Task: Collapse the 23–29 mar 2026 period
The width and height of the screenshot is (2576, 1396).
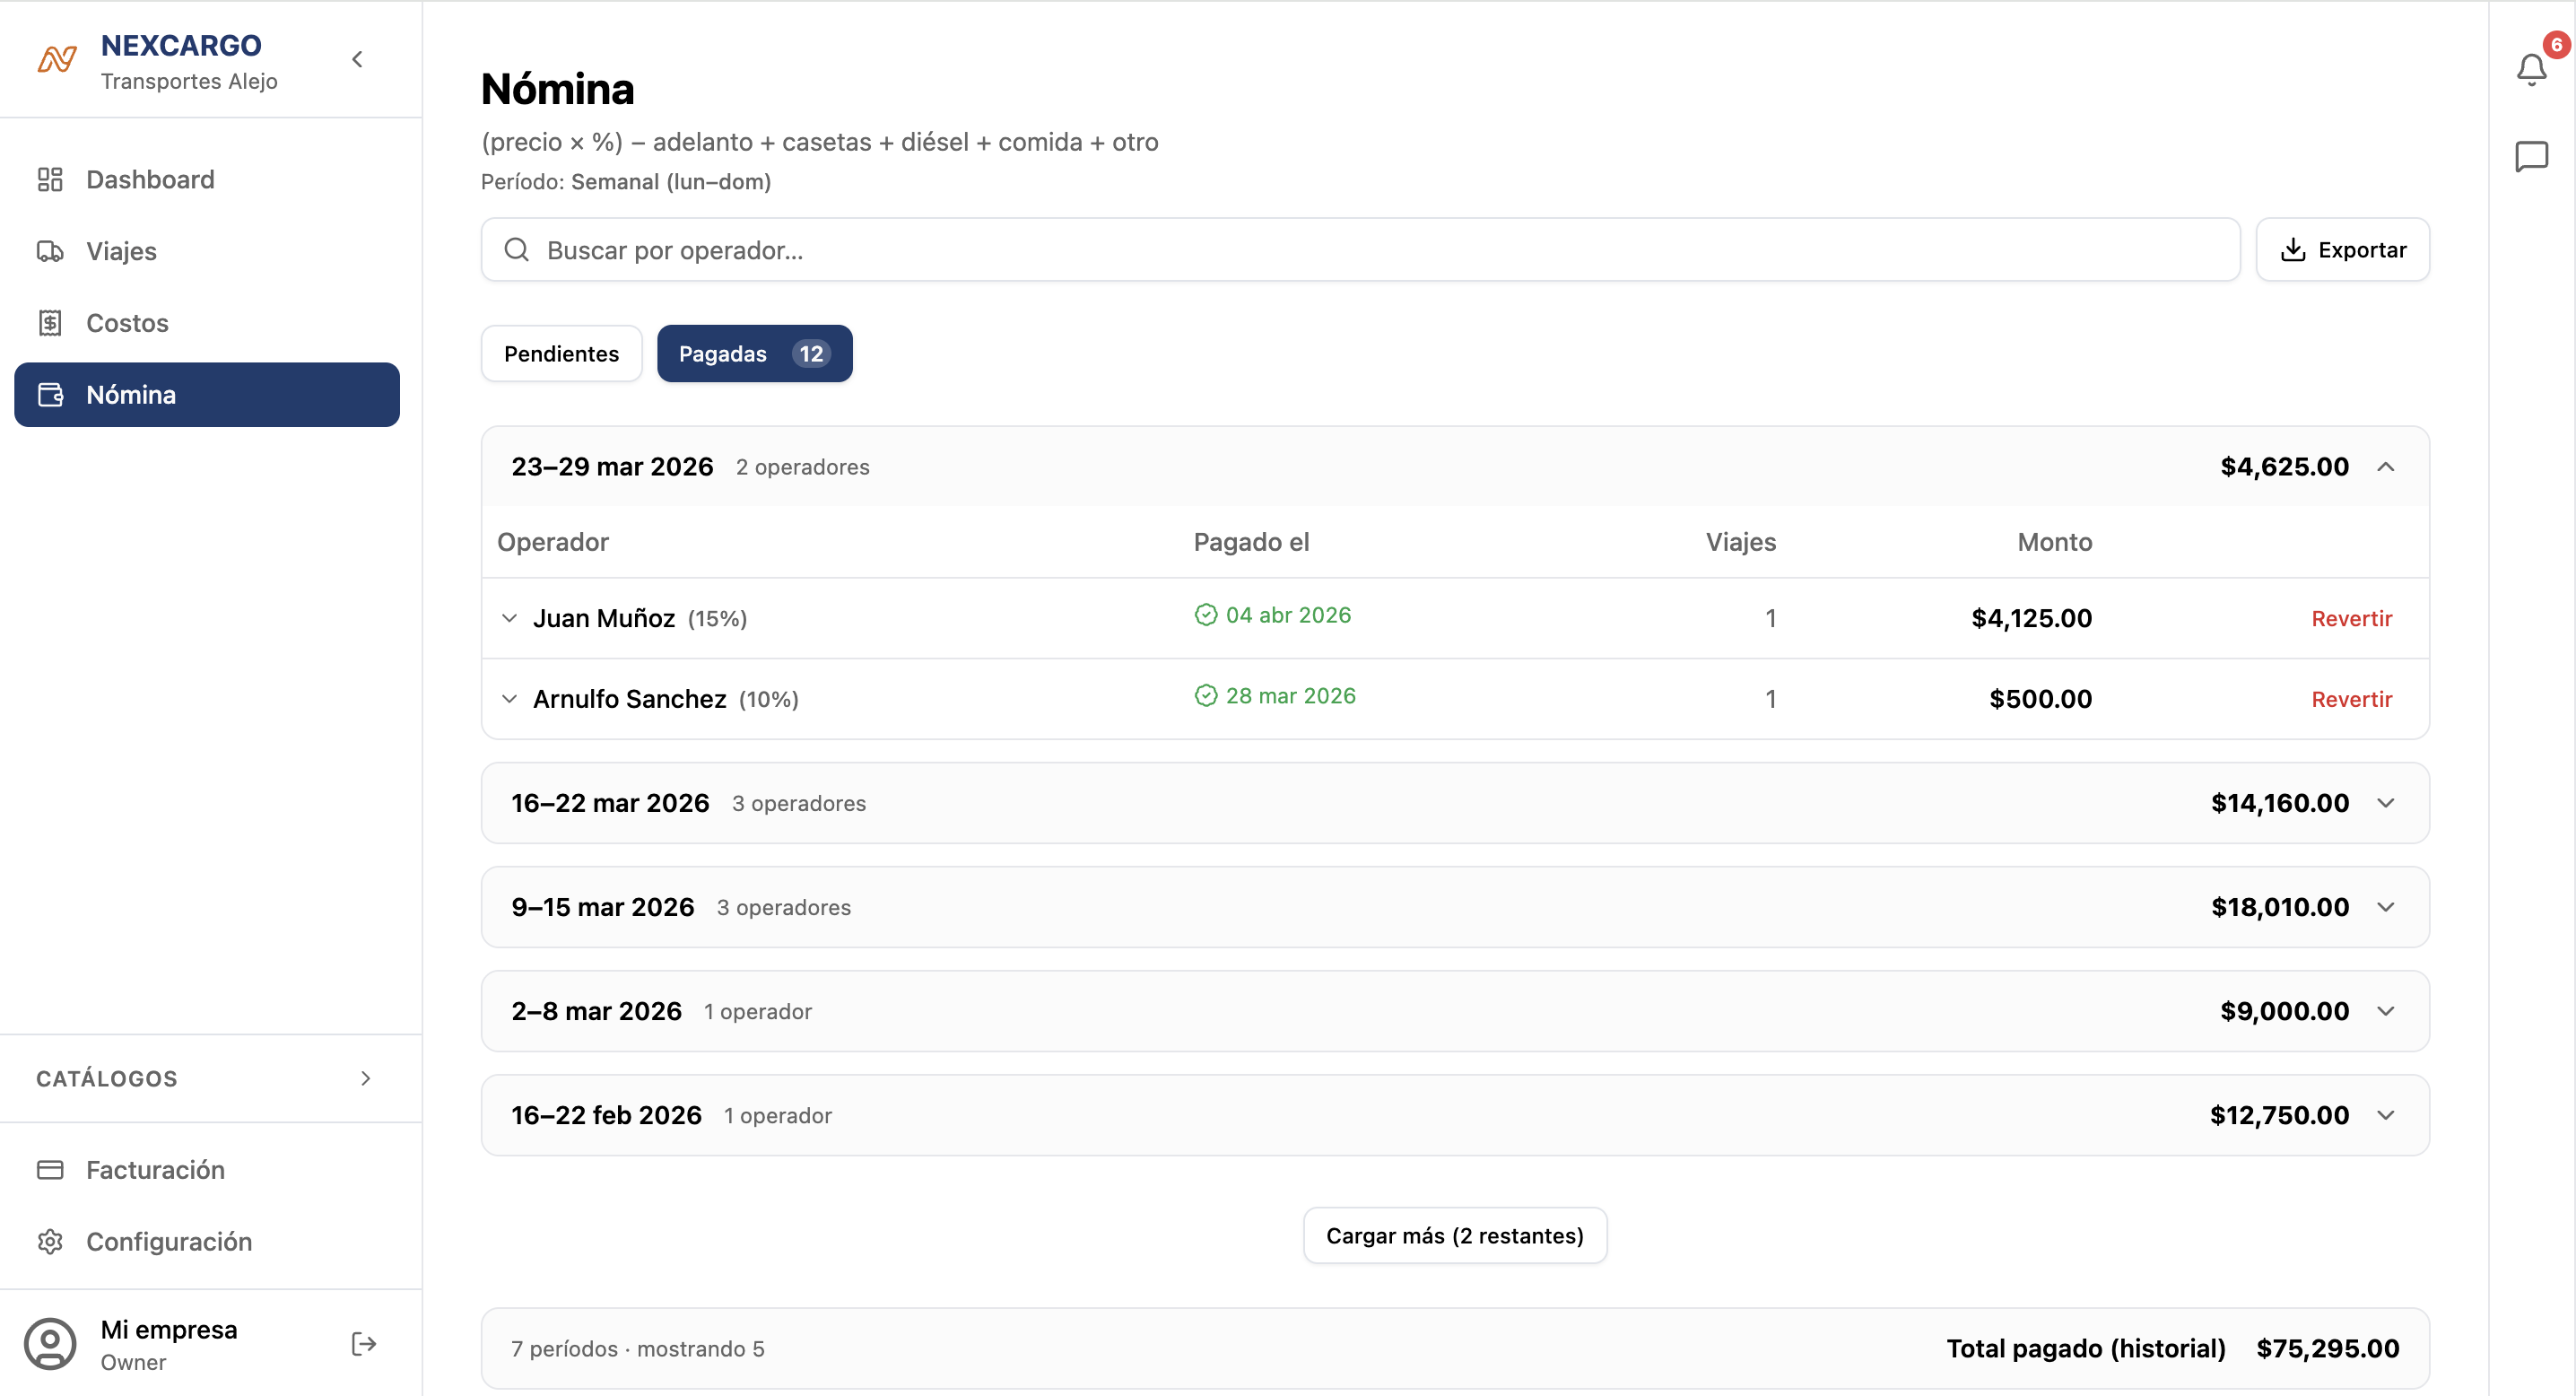Action: pos(2385,467)
